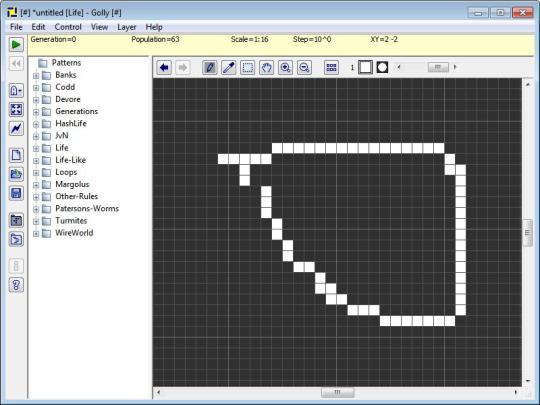Image resolution: width=540 pixels, height=405 pixels.
Task: Start generating with the green play button
Action: (16, 44)
